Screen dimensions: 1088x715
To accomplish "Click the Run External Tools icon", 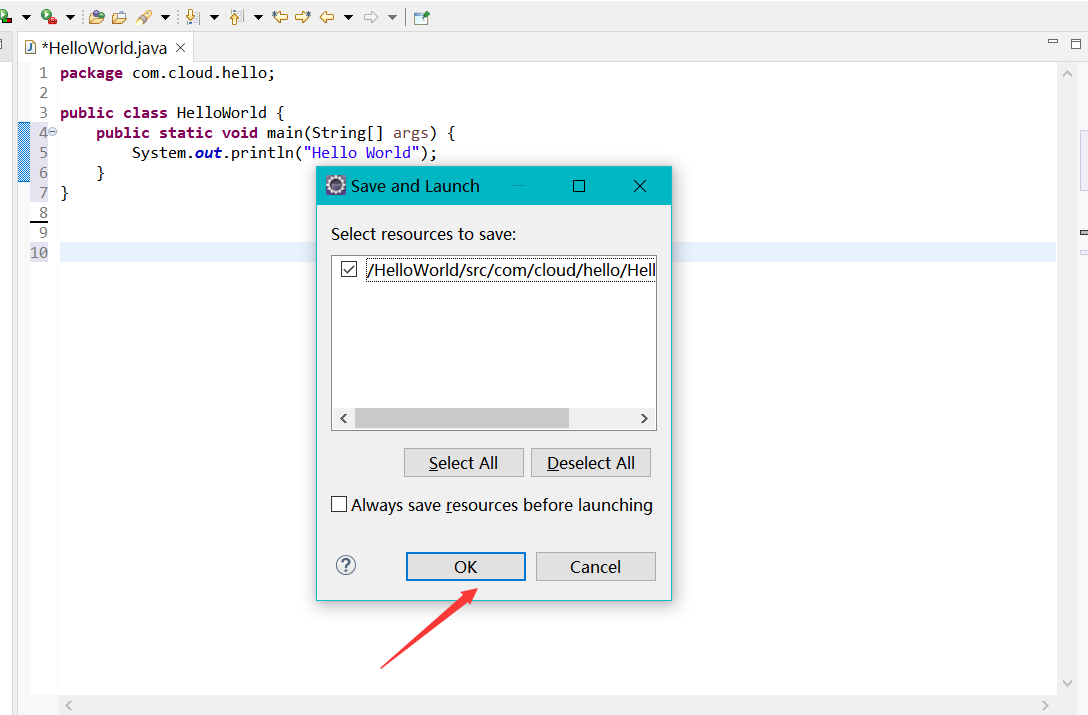I will [48, 17].
